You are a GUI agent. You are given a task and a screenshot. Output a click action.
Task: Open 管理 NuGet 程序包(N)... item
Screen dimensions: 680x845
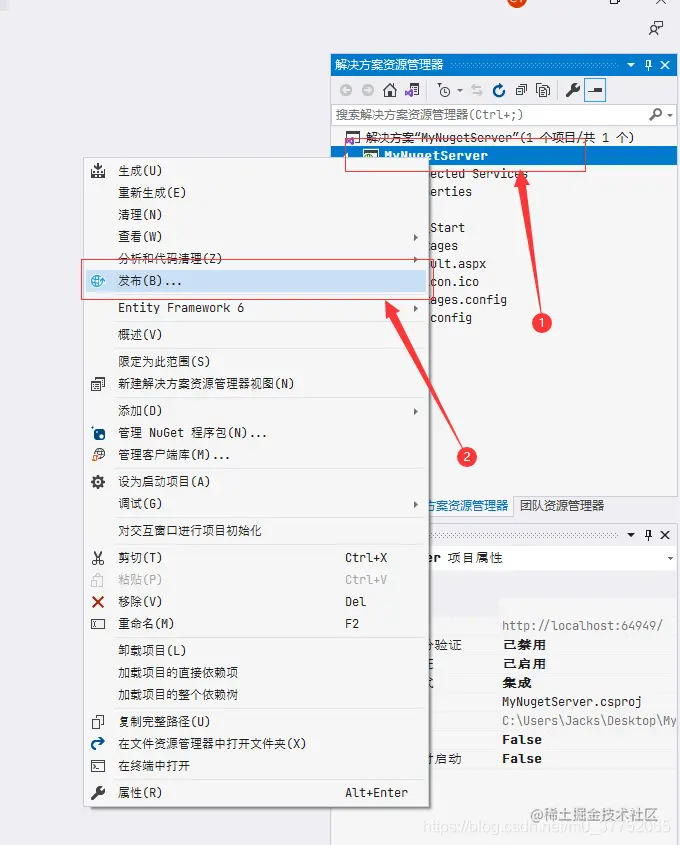tap(256, 433)
